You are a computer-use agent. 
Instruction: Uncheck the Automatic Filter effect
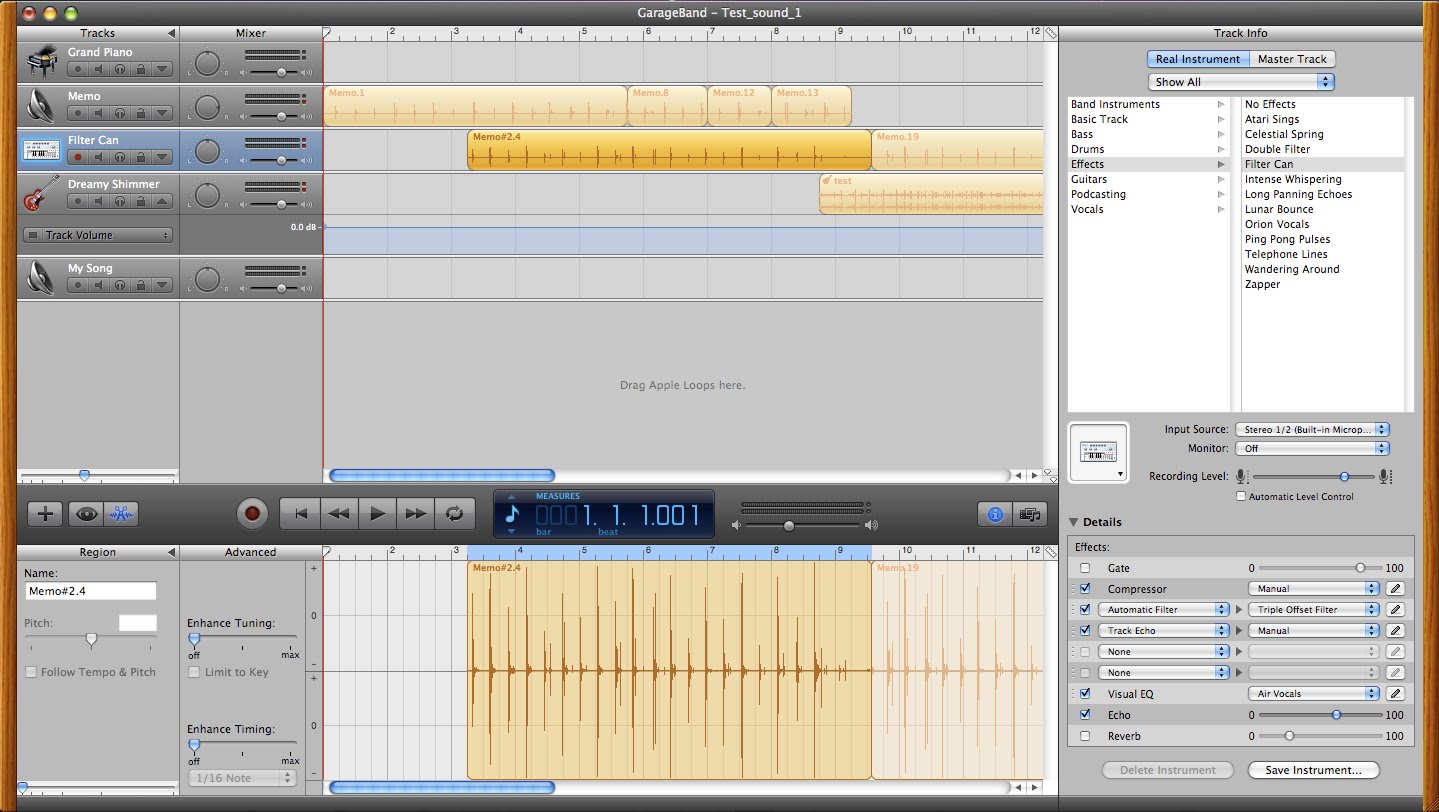[1085, 610]
